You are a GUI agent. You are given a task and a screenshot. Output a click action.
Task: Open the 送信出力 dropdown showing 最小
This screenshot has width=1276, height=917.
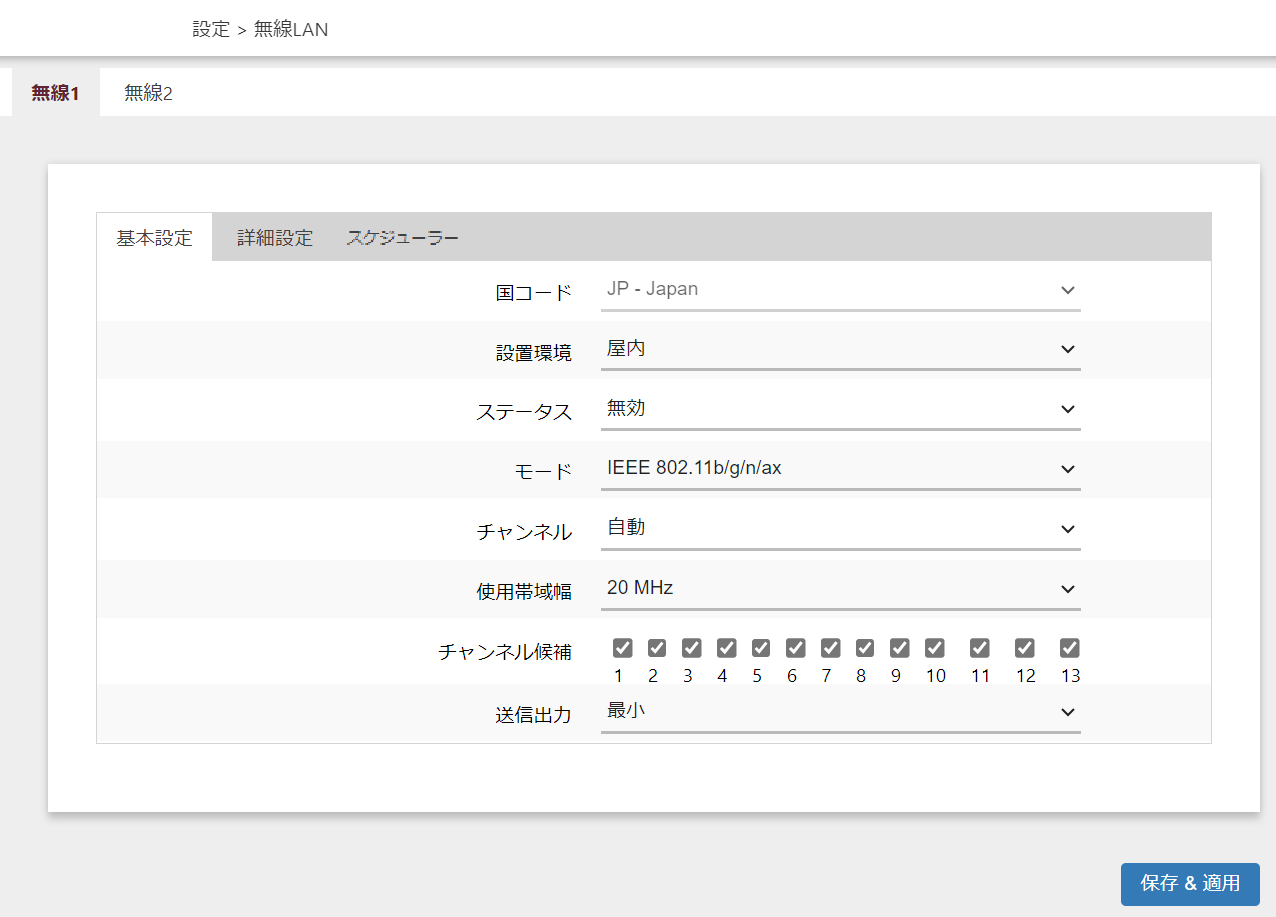pyautogui.click(x=841, y=712)
